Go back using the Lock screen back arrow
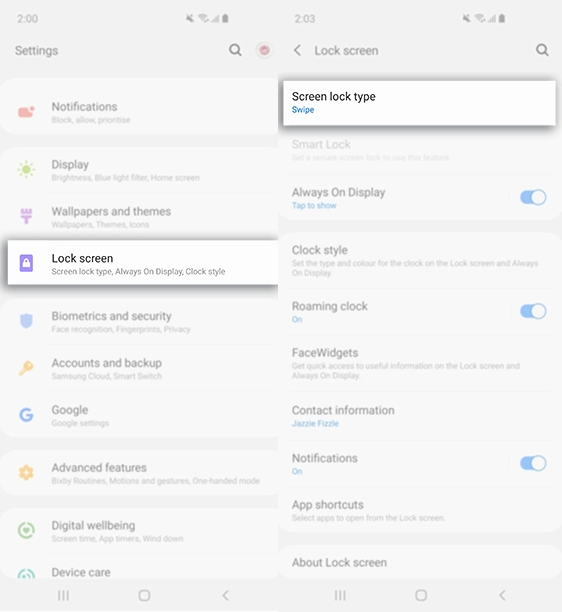Viewport: 562px width, 612px height. [297, 50]
